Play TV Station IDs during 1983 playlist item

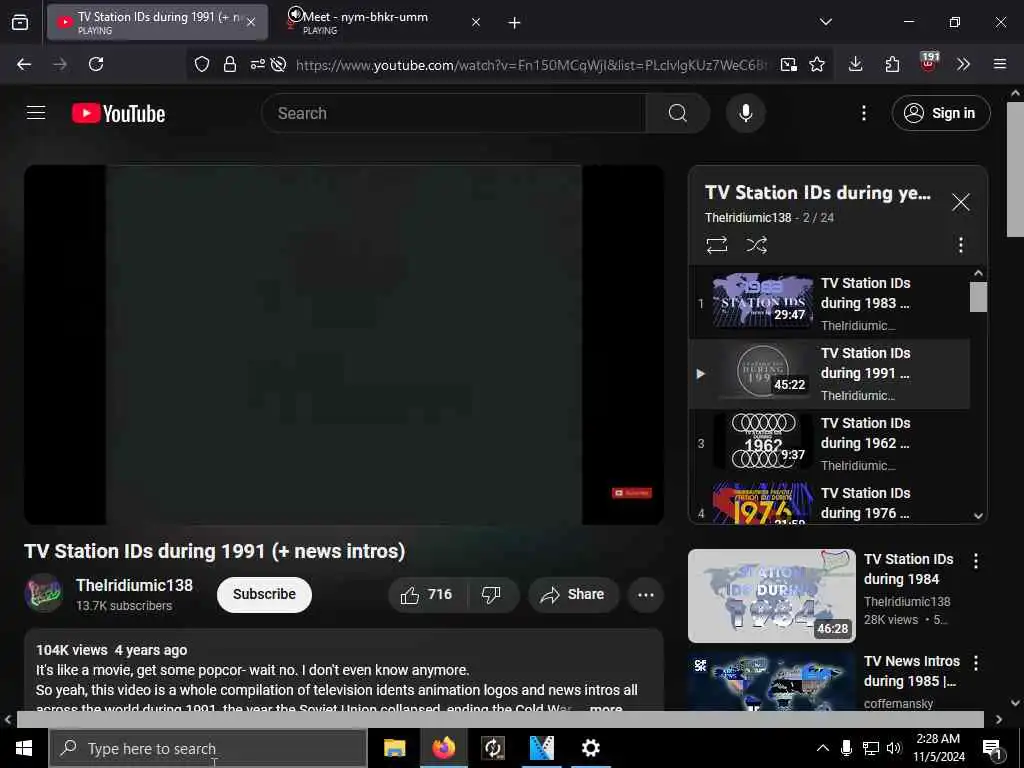[829, 303]
